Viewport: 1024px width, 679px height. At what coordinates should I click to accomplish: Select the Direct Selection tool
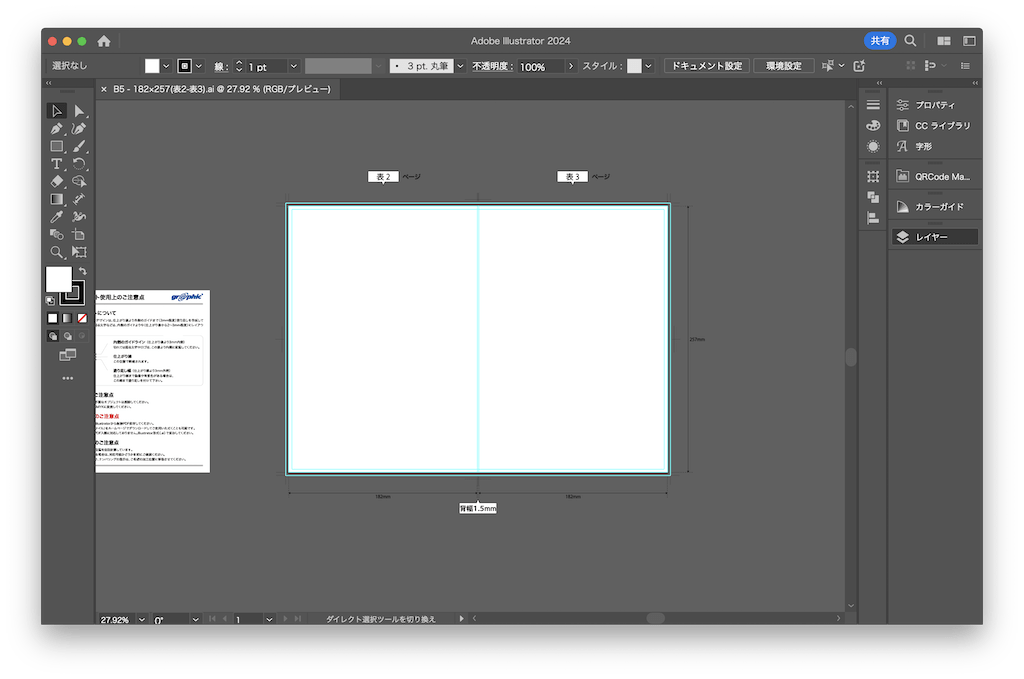pyautogui.click(x=79, y=111)
